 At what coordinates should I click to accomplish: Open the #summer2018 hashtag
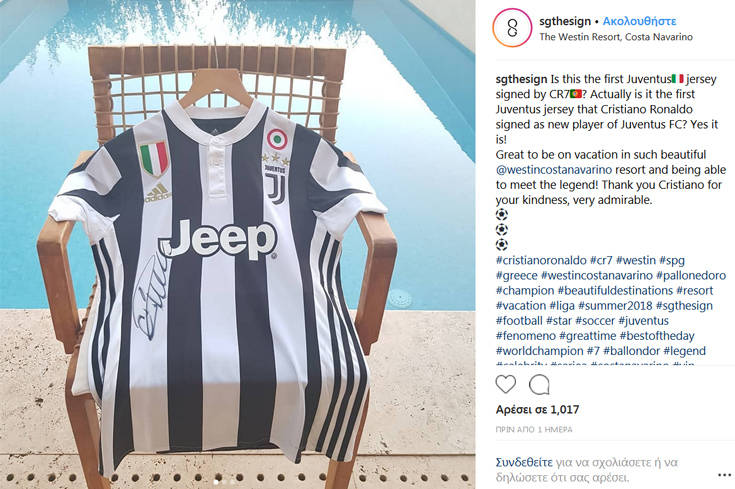coord(615,306)
